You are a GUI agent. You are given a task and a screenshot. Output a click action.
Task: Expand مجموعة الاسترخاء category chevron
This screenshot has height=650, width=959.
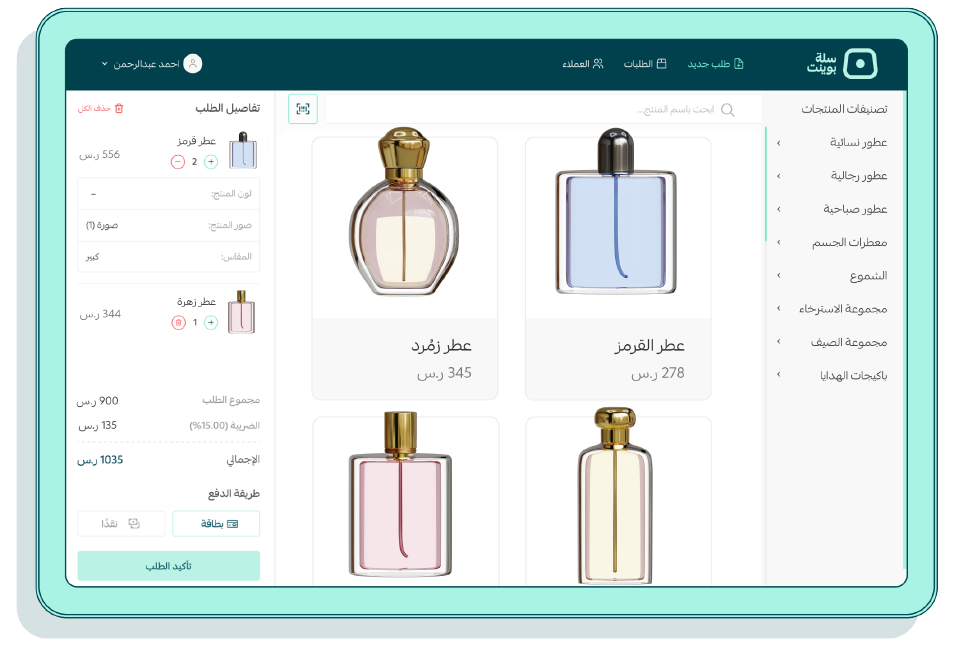point(779,308)
